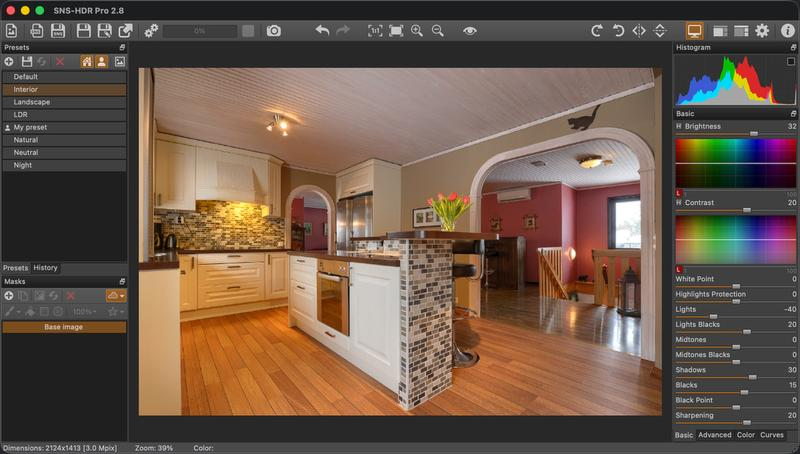Image resolution: width=800 pixels, height=454 pixels.
Task: Toggle built-in presets house button
Action: click(87, 62)
